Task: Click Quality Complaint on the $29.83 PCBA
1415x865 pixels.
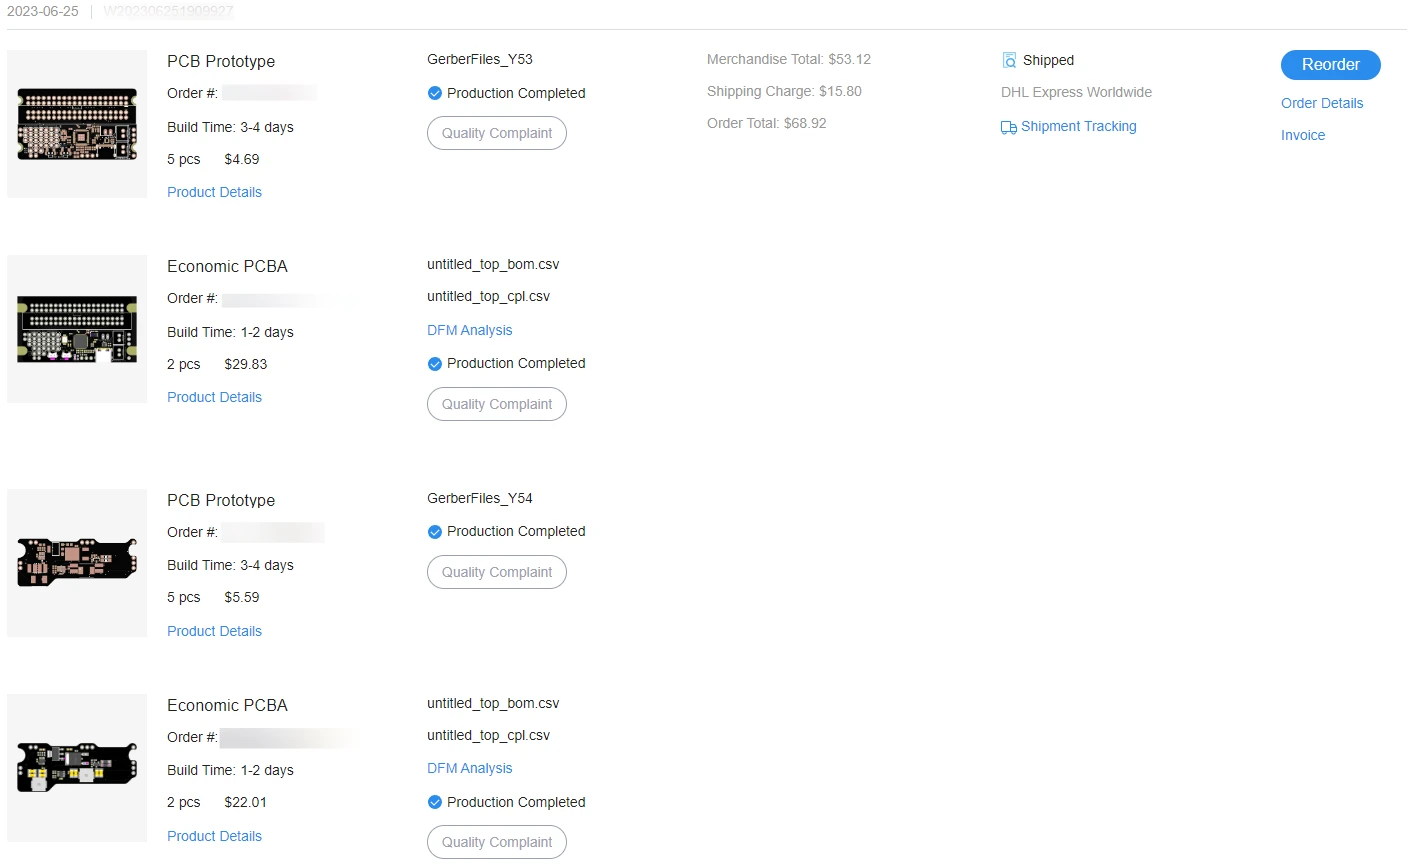Action: [x=496, y=404]
